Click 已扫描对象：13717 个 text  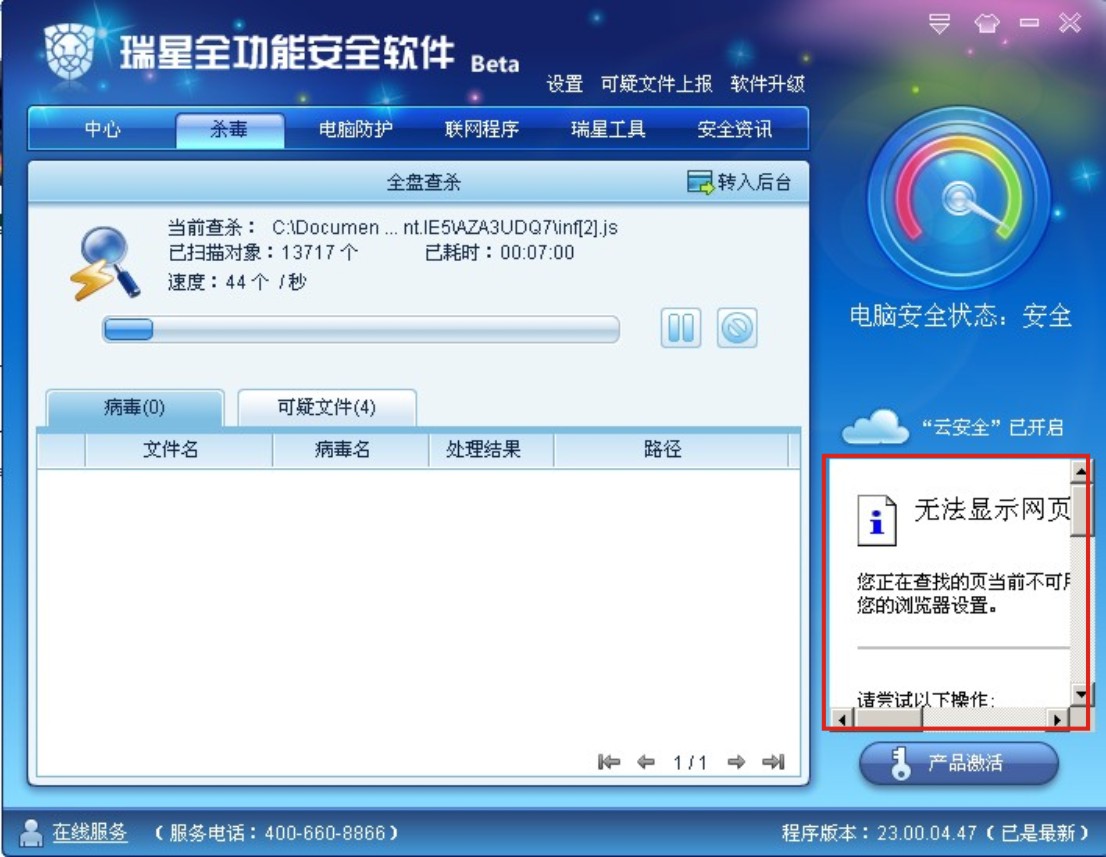[x=263, y=253]
